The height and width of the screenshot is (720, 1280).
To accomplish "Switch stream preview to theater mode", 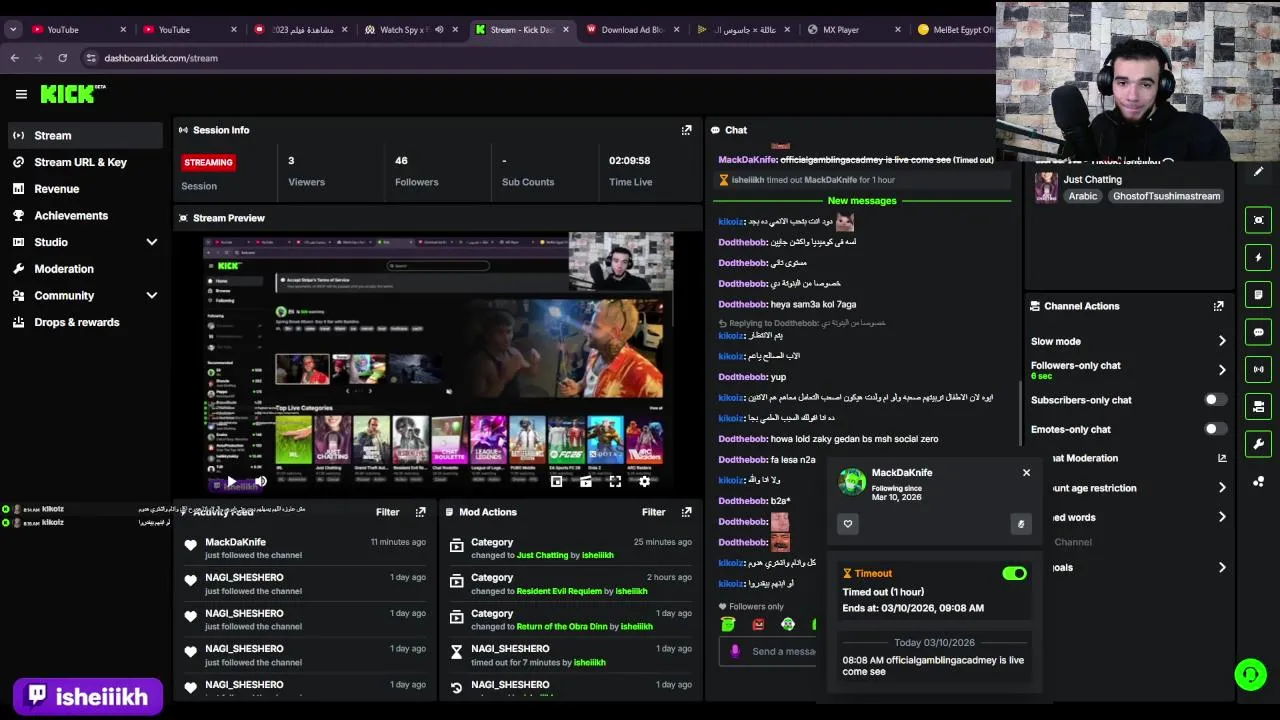I will click(586, 482).
